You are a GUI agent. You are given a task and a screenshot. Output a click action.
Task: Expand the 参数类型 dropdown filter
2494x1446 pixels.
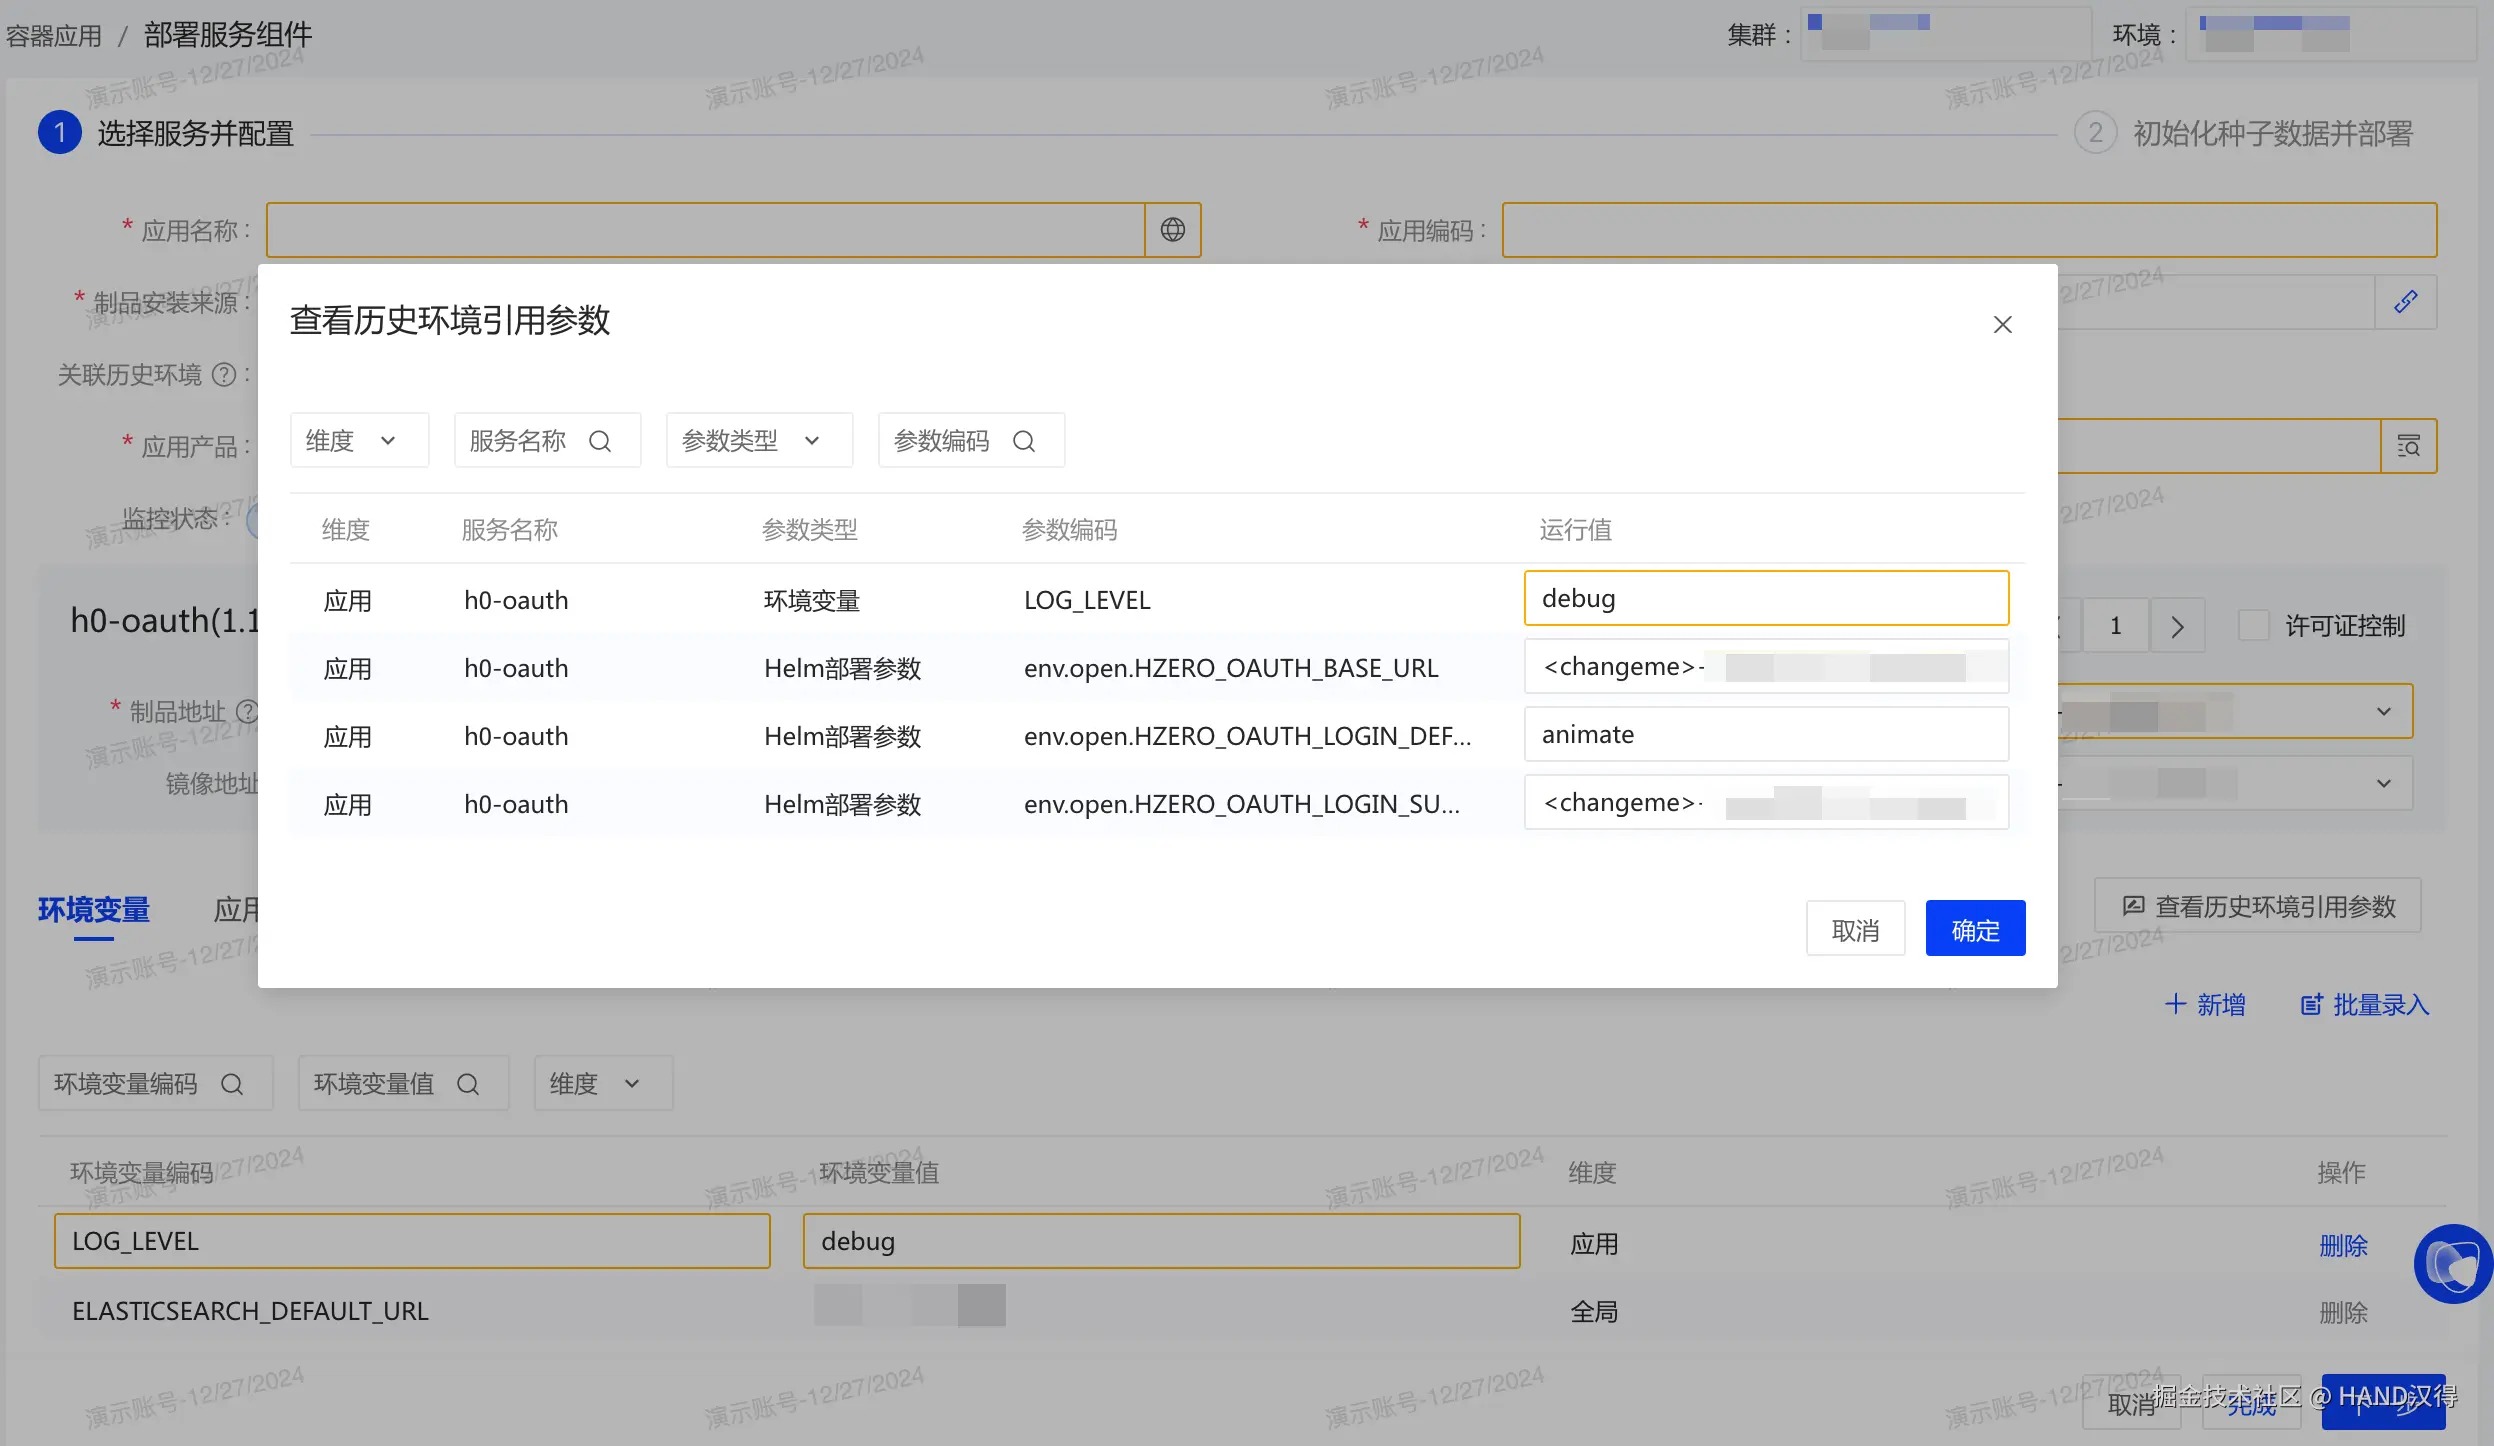tap(758, 441)
